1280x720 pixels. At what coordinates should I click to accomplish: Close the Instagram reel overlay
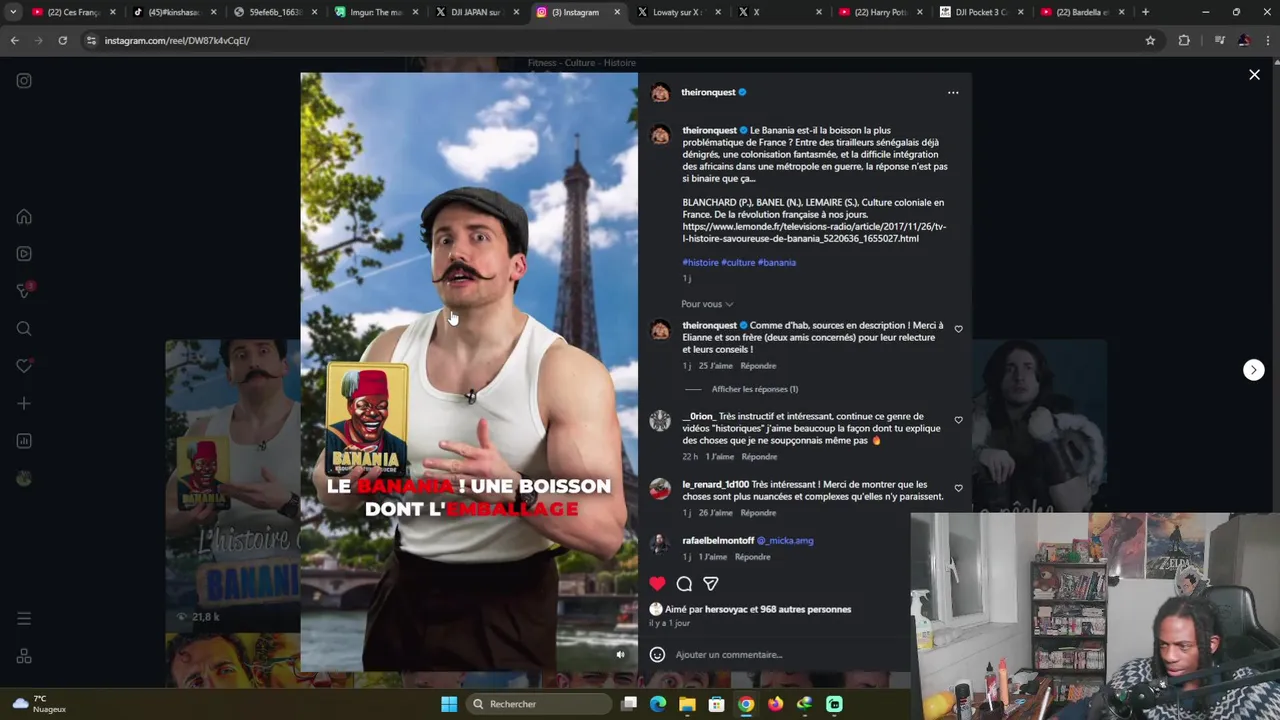pos(1254,75)
